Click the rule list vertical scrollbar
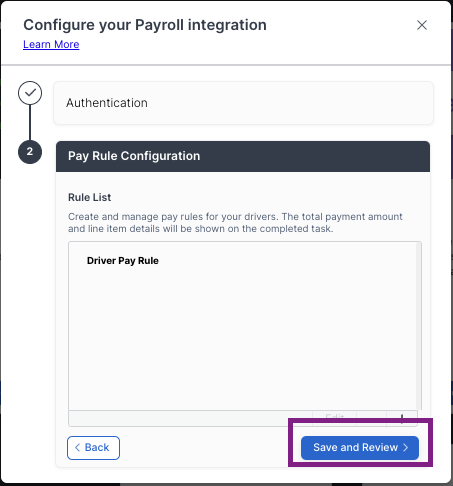 tap(419, 326)
